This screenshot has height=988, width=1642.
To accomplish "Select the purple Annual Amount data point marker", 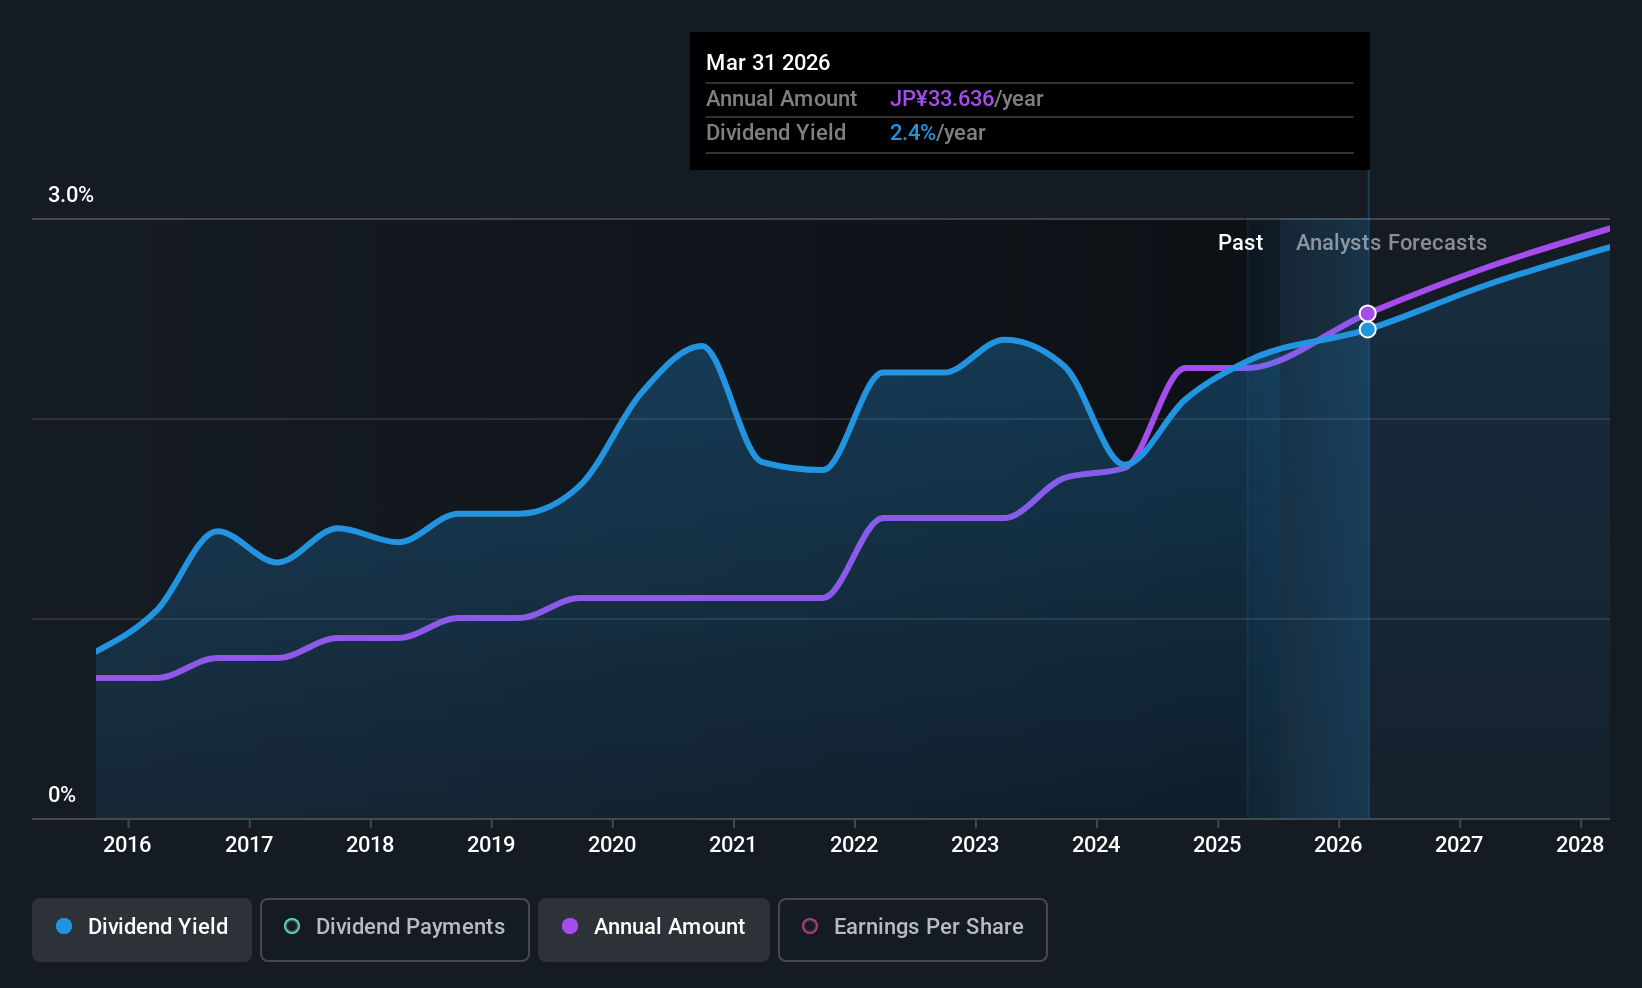I will tap(1367, 314).
